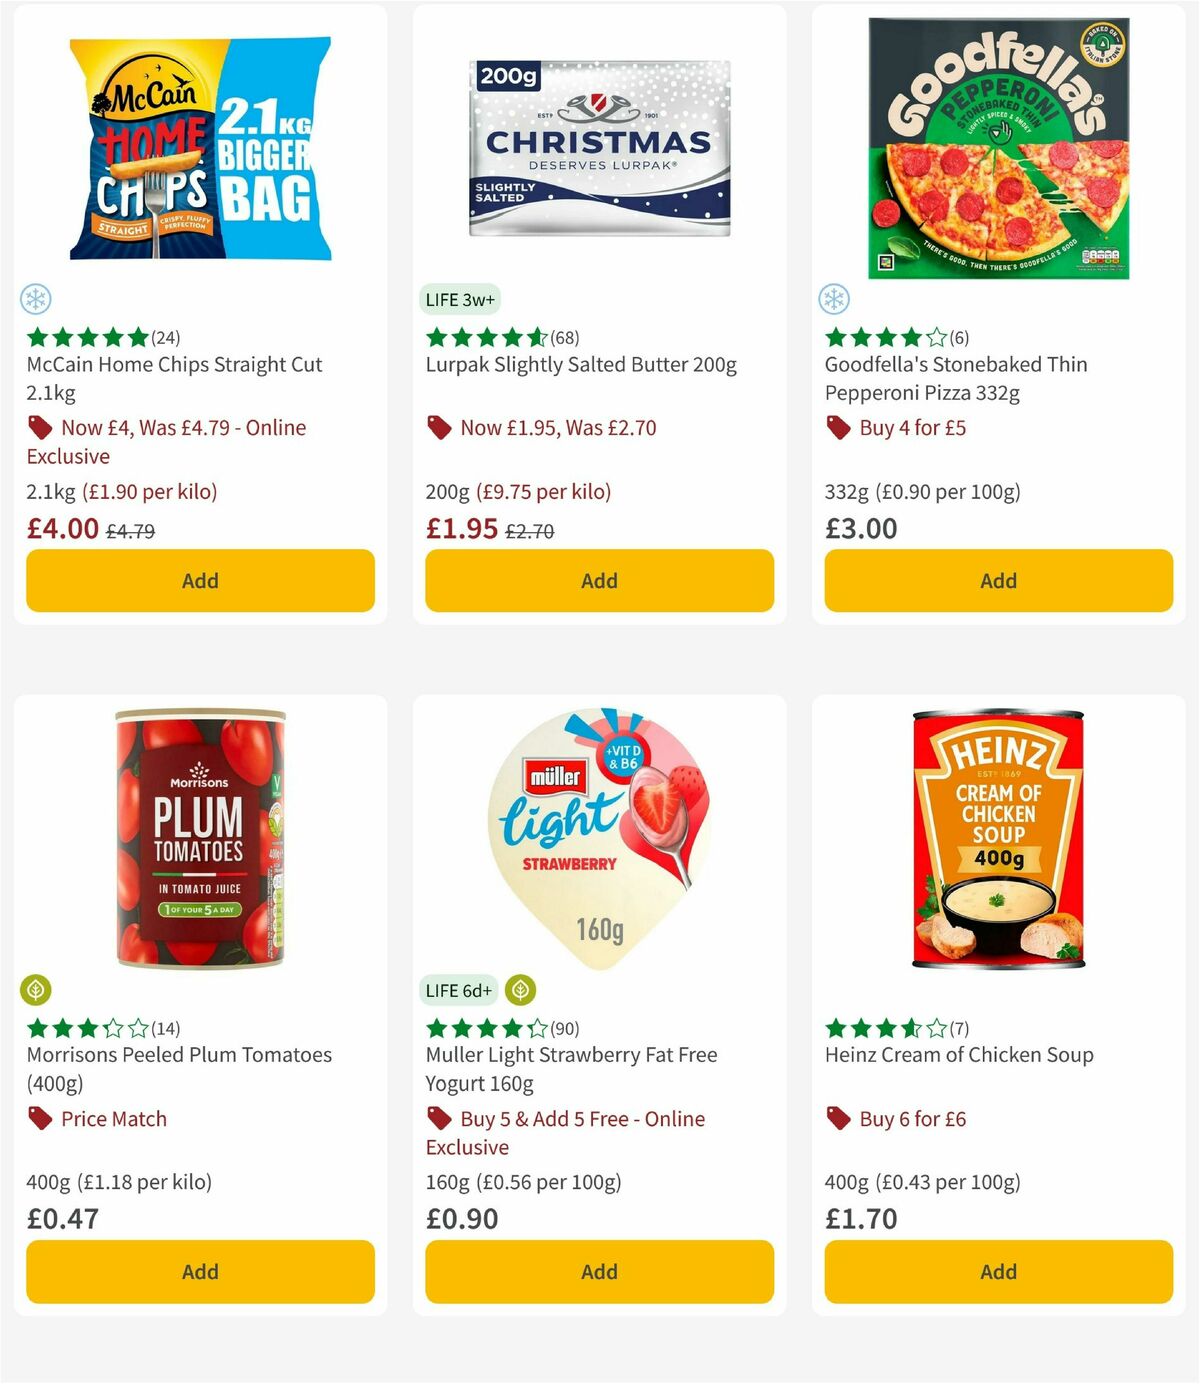Add Heinz Cream of Chicken Soup to the basket

[997, 1271]
